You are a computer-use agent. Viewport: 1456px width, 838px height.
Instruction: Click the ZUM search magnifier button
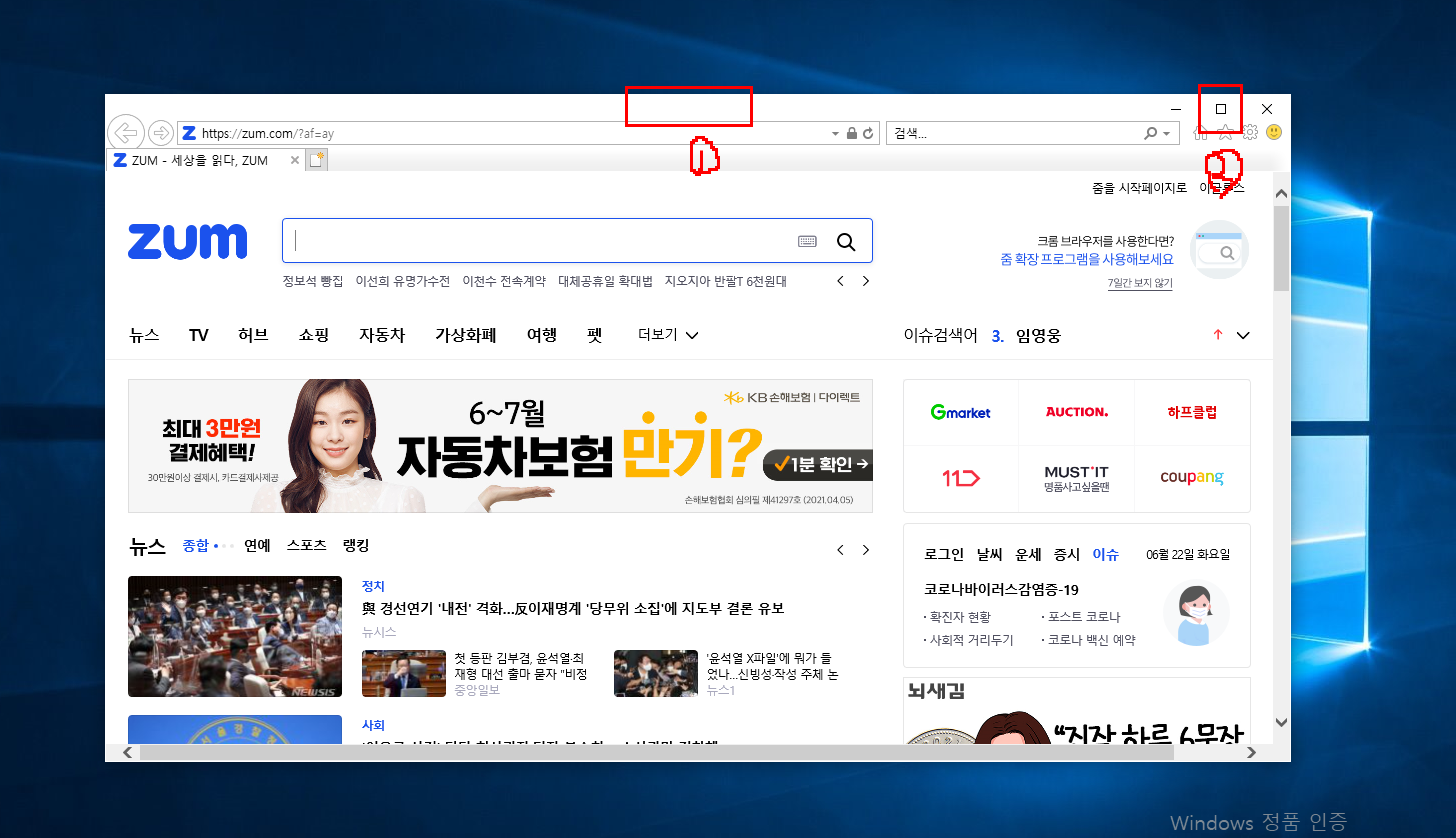(846, 241)
